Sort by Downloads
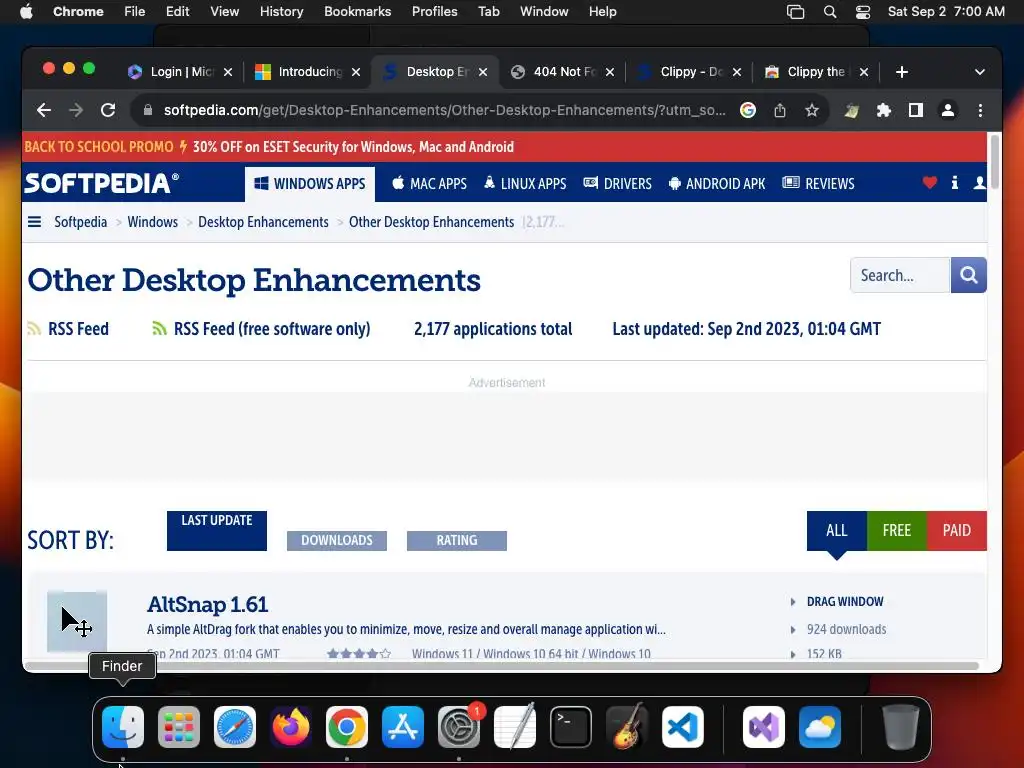Viewport: 1024px width, 768px height. [x=337, y=541]
